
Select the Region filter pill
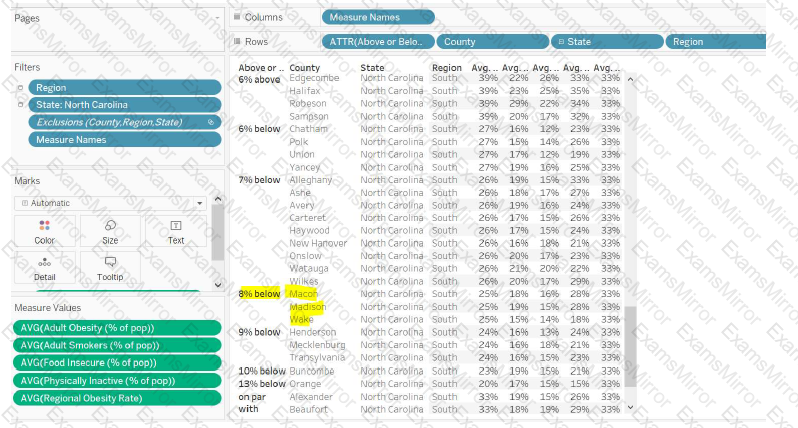click(125, 88)
